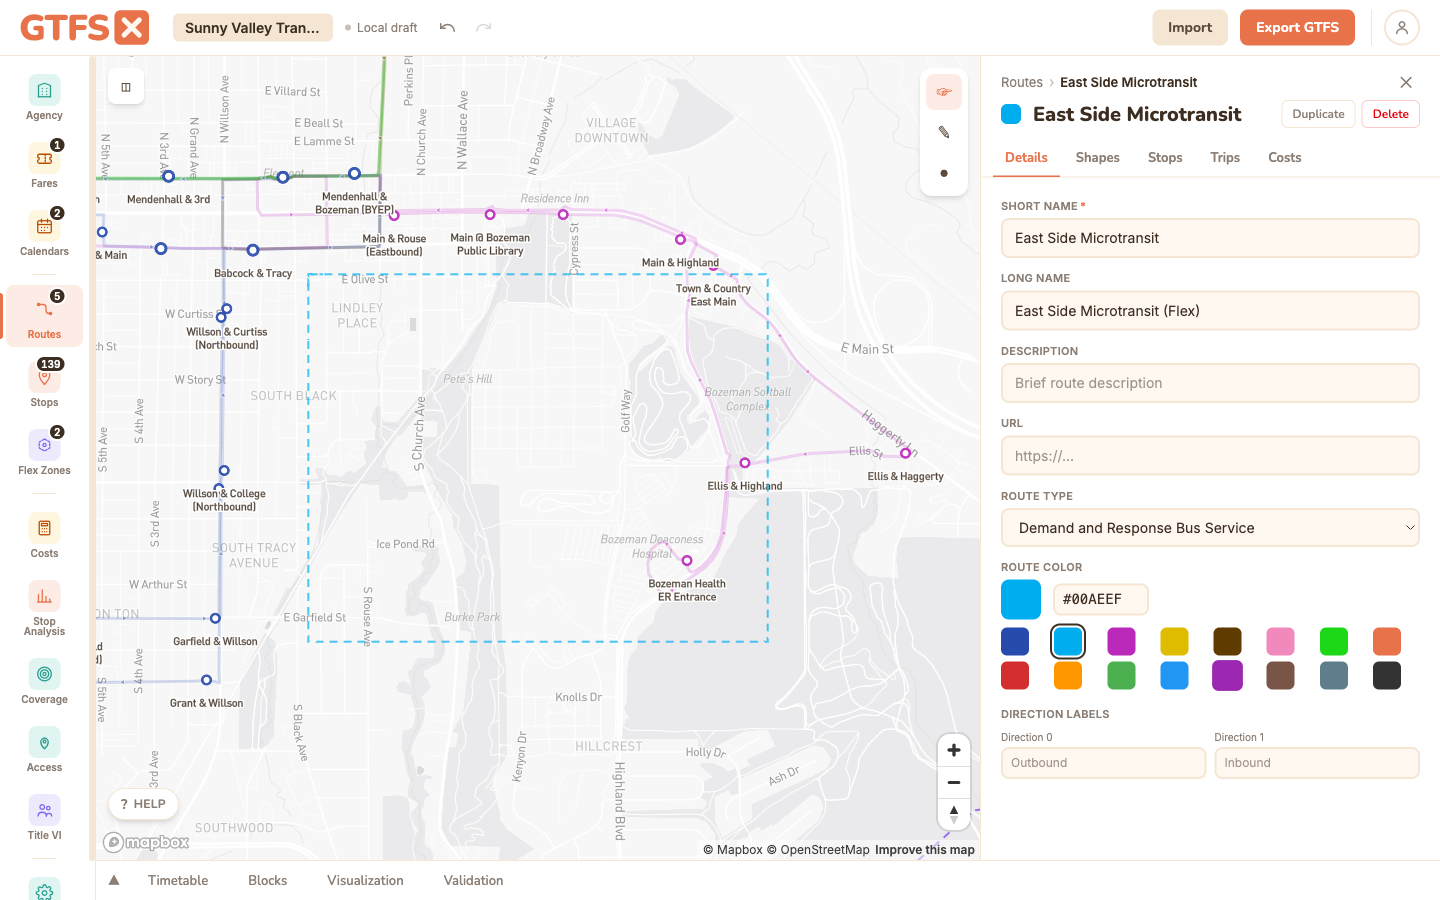The width and height of the screenshot is (1440, 900).
Task: Choose the charcoal black color swatch
Action: pos(1386,675)
